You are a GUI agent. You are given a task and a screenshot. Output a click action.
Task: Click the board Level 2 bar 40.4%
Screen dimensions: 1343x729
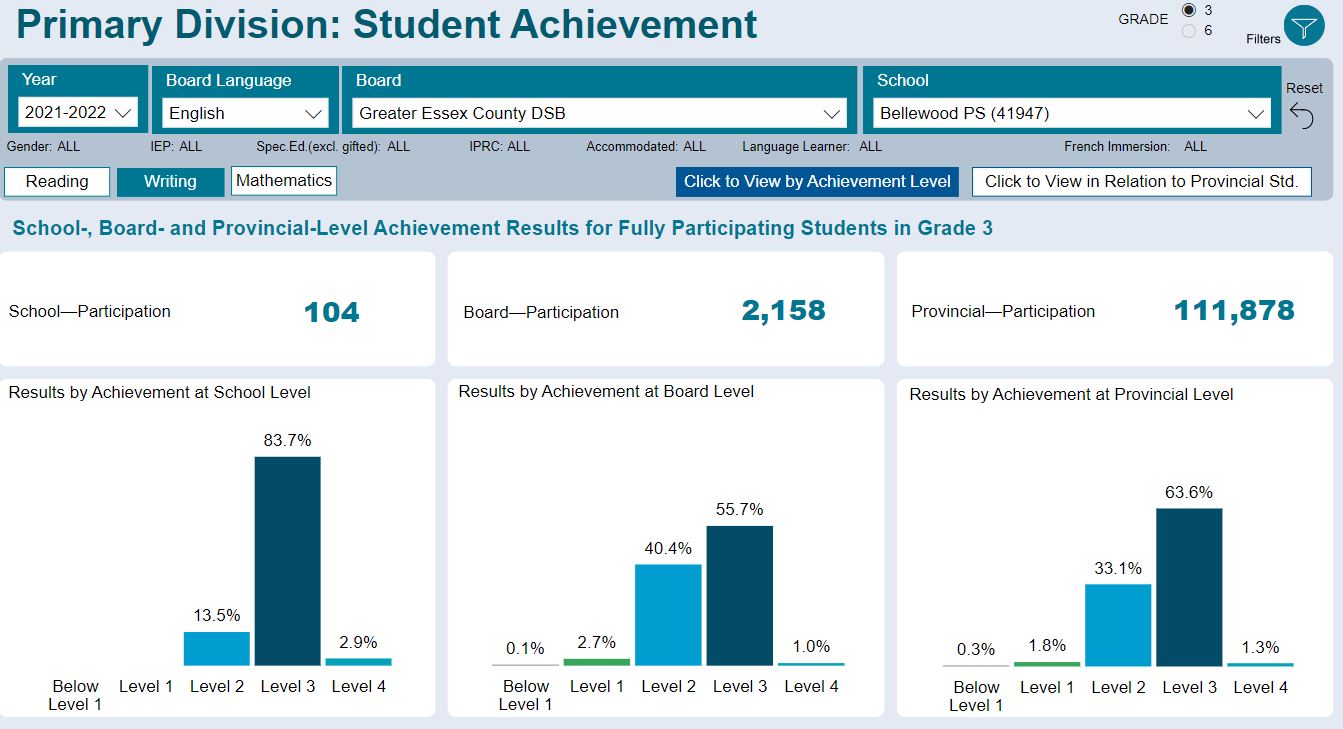tap(668, 615)
